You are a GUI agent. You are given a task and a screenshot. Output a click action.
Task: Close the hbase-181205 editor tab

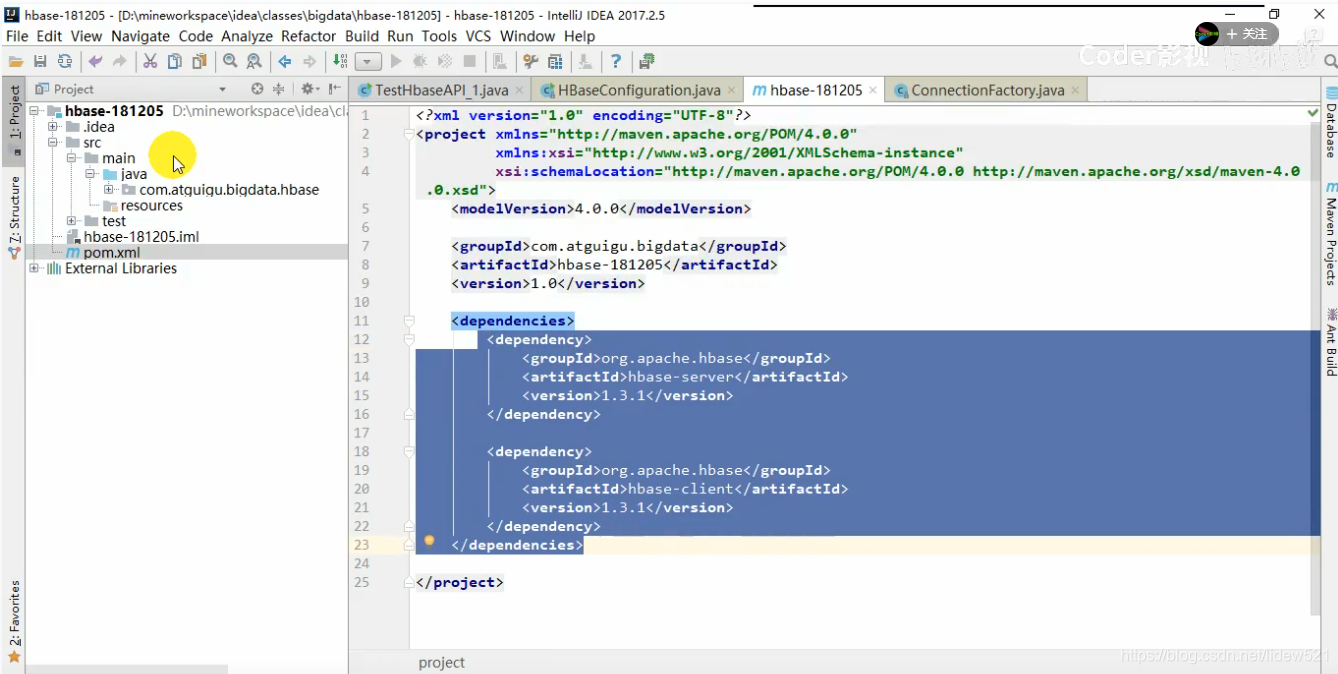[x=873, y=90]
